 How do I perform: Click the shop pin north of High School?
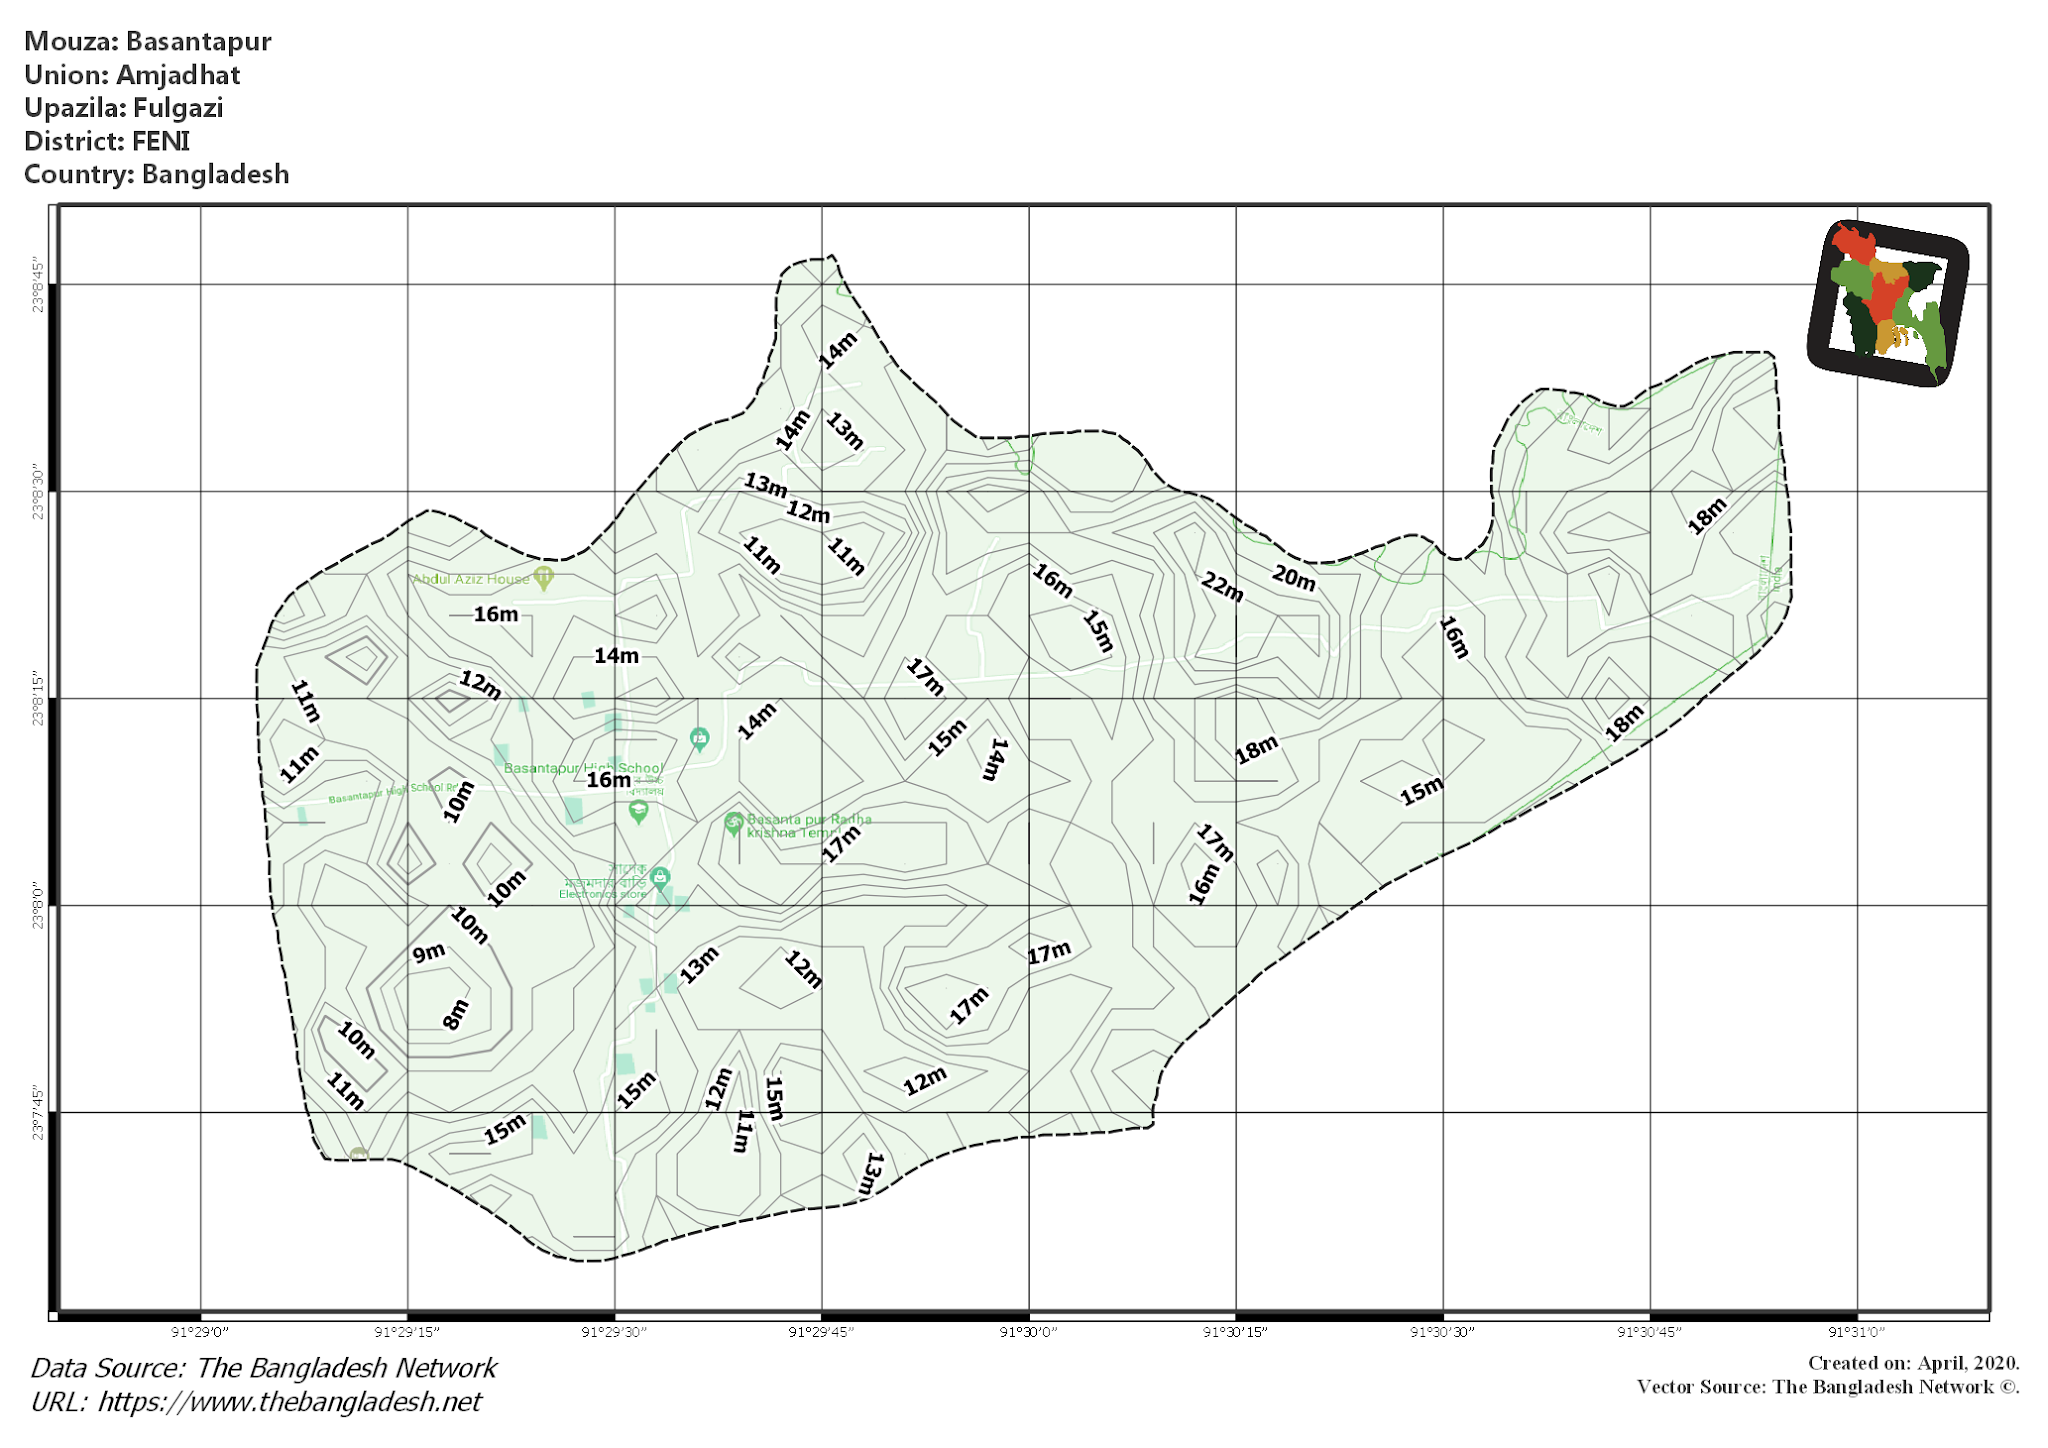click(x=699, y=739)
